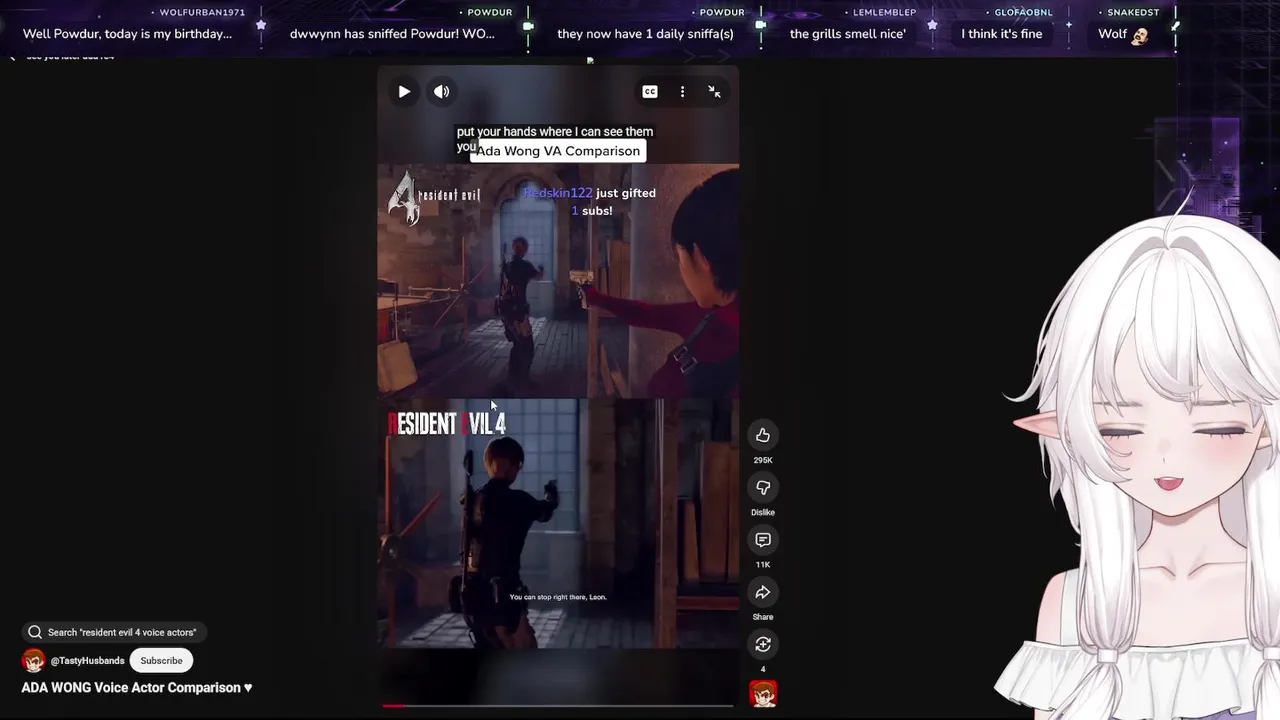Screen dimensions: 1280x720
Task: Click the "the grills smell nice" message
Action: tap(848, 34)
